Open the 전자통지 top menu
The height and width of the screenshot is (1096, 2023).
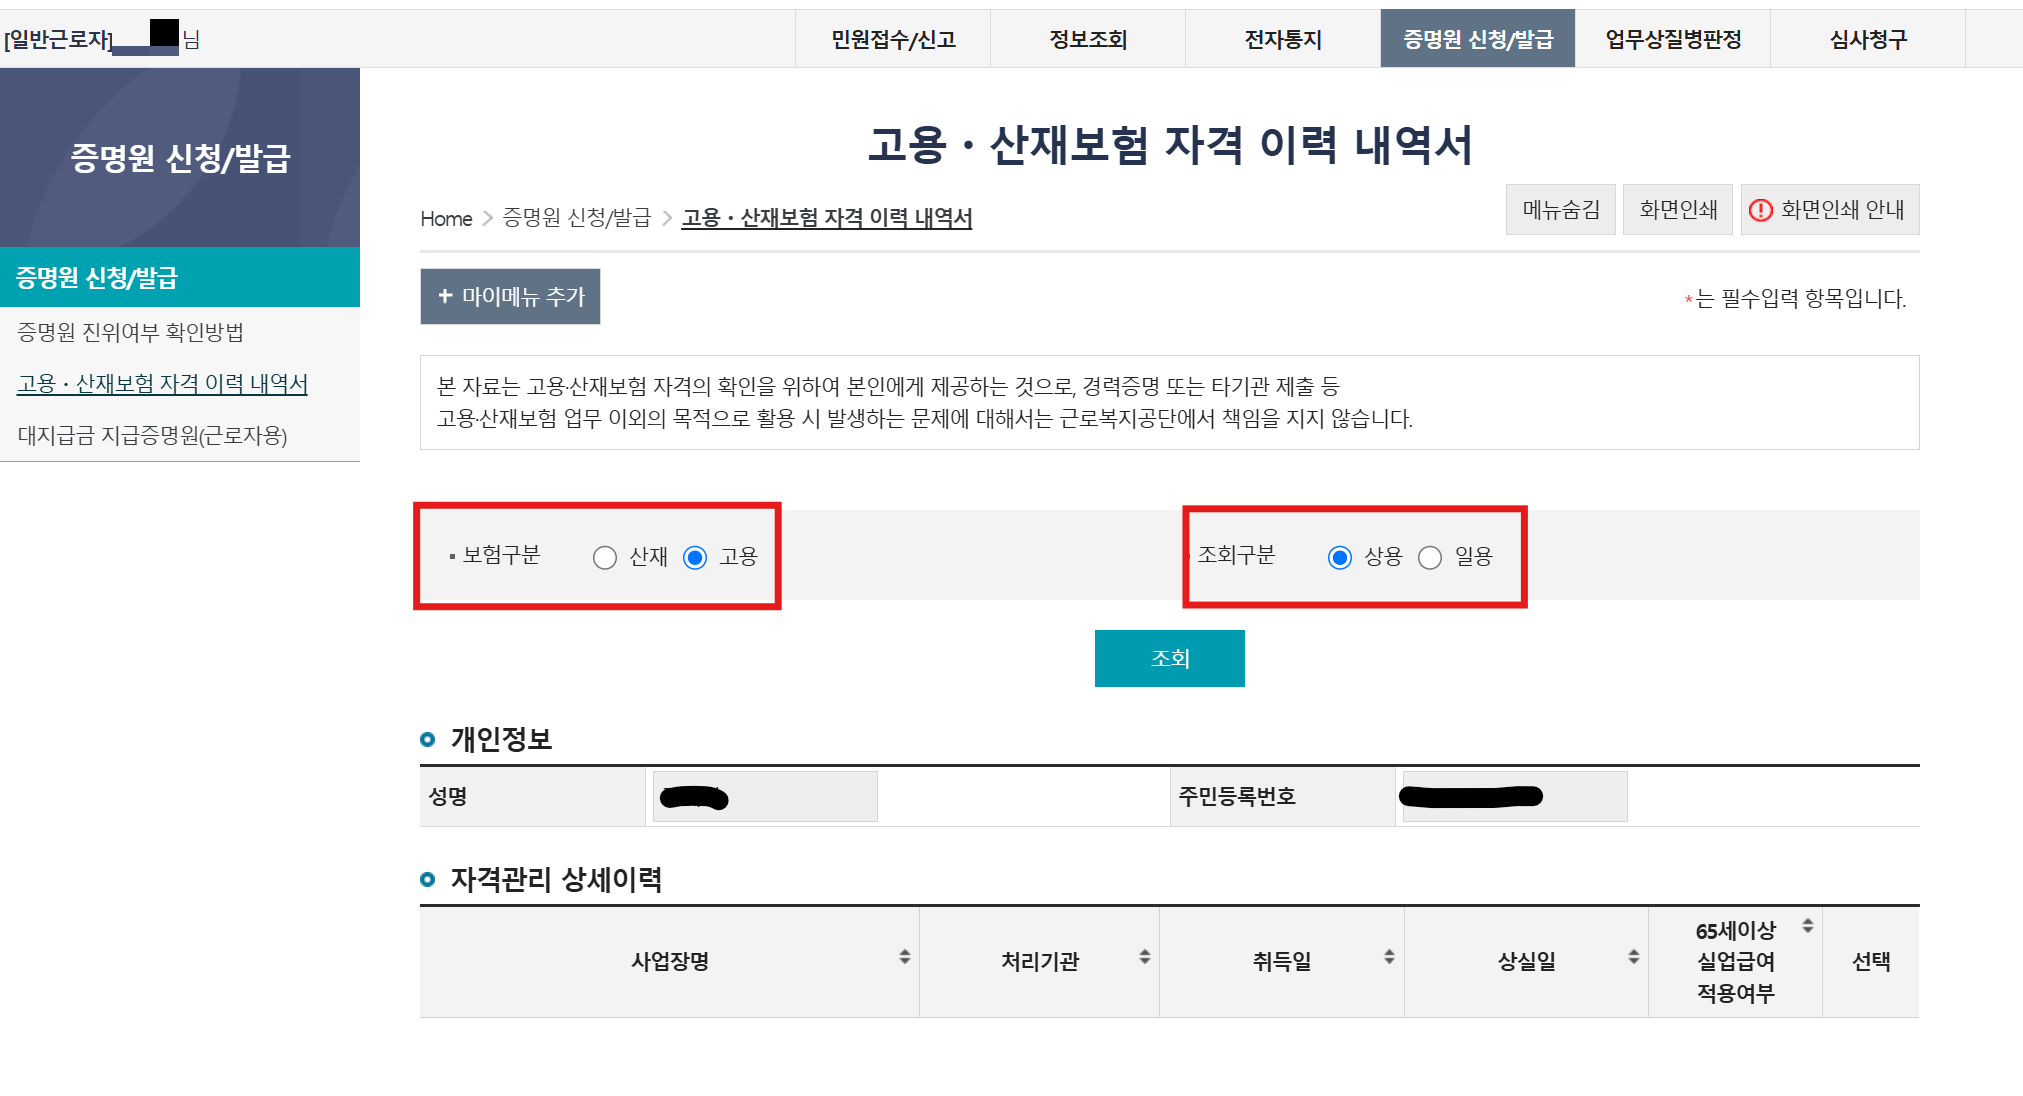[x=1283, y=39]
